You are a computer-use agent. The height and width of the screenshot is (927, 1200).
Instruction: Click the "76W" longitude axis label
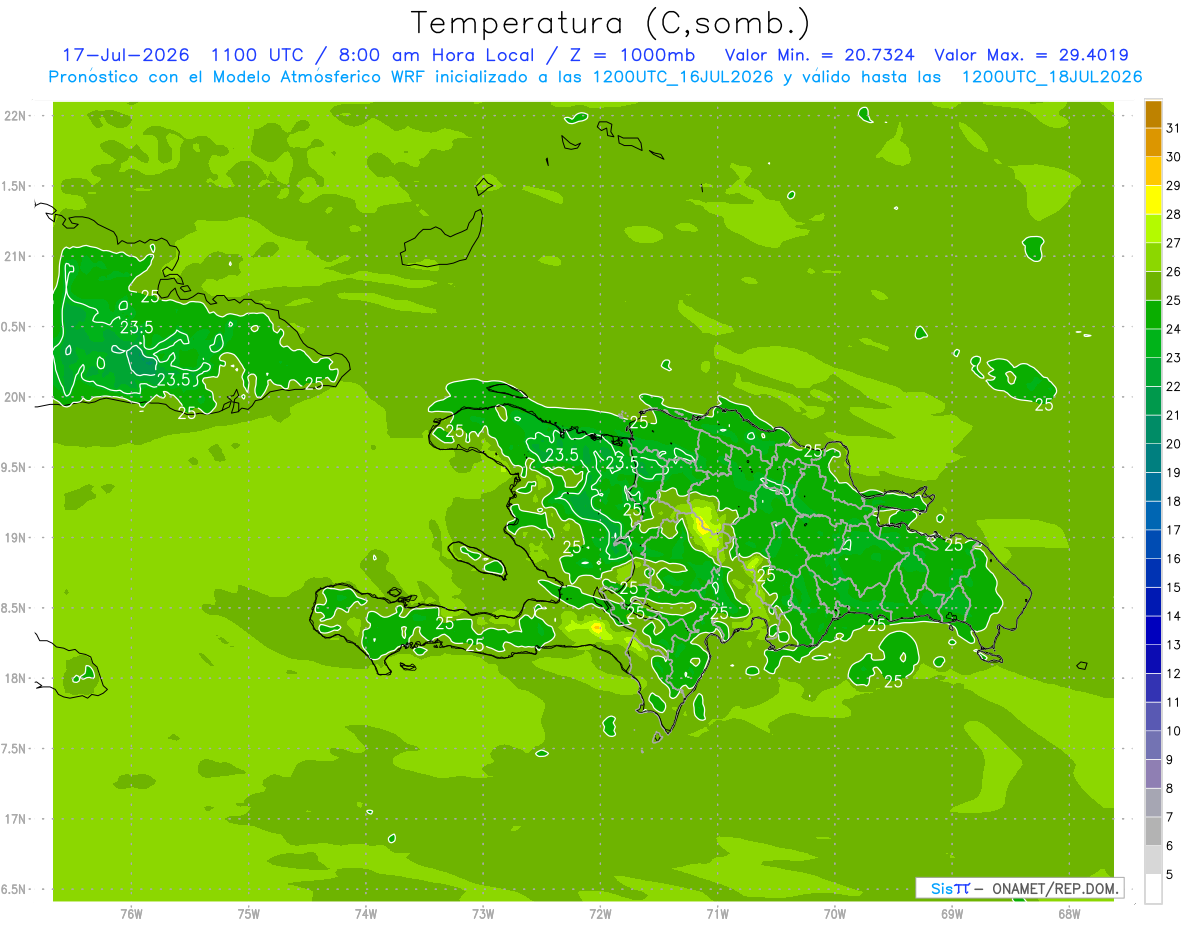point(131,913)
